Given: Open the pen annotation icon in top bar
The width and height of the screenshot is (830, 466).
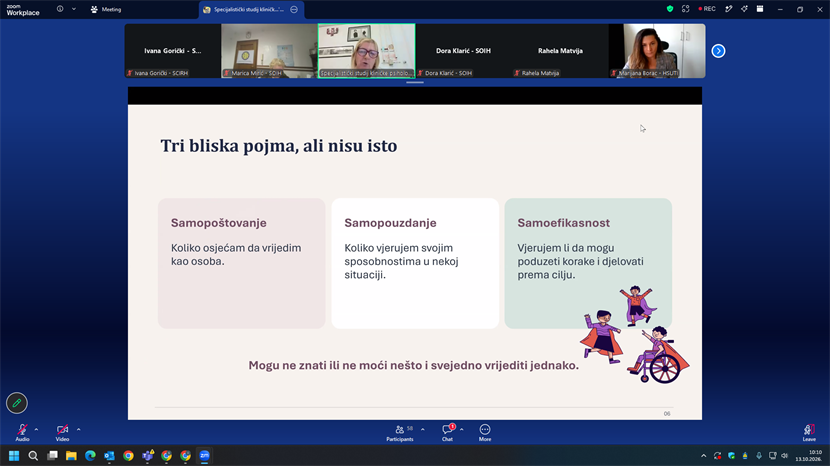Looking at the screenshot, I should click(729, 9).
